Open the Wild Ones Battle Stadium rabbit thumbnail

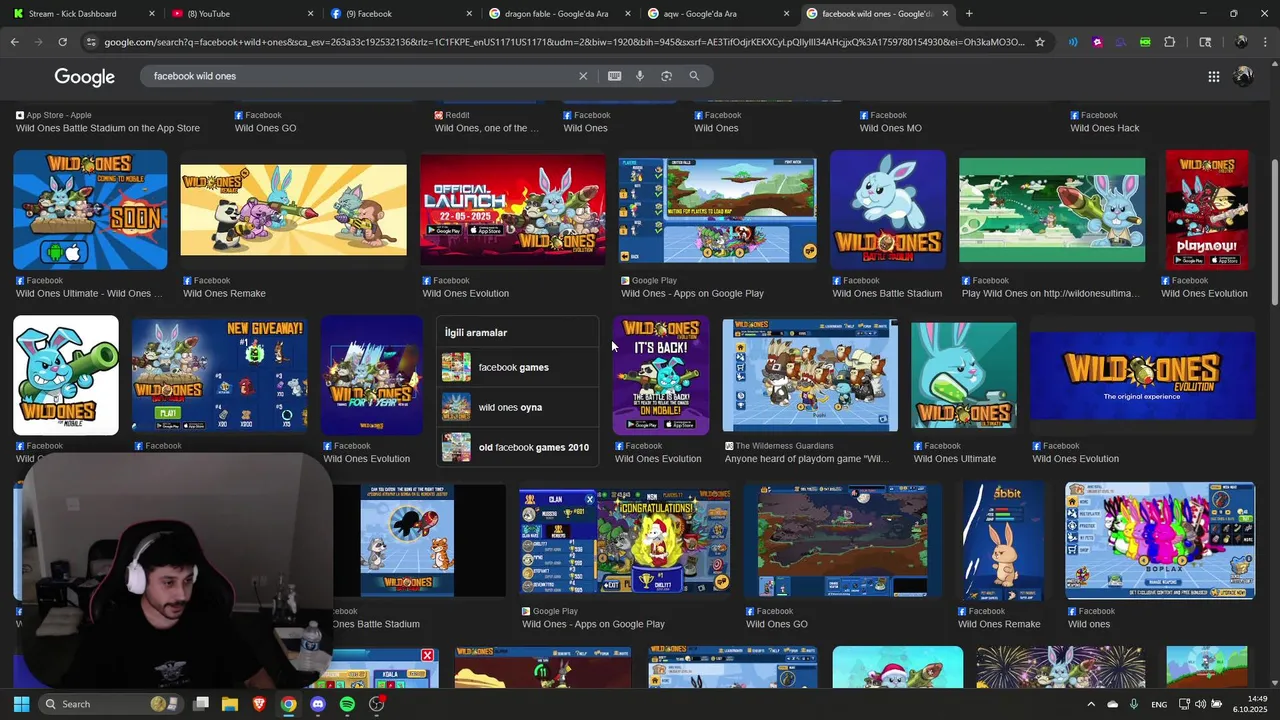(x=888, y=210)
